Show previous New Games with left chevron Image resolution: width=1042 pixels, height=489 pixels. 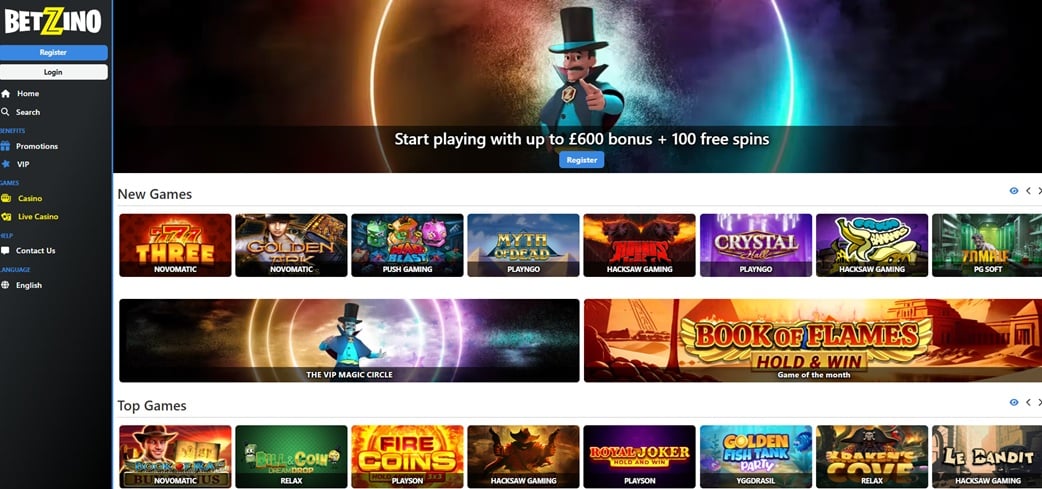[1028, 191]
